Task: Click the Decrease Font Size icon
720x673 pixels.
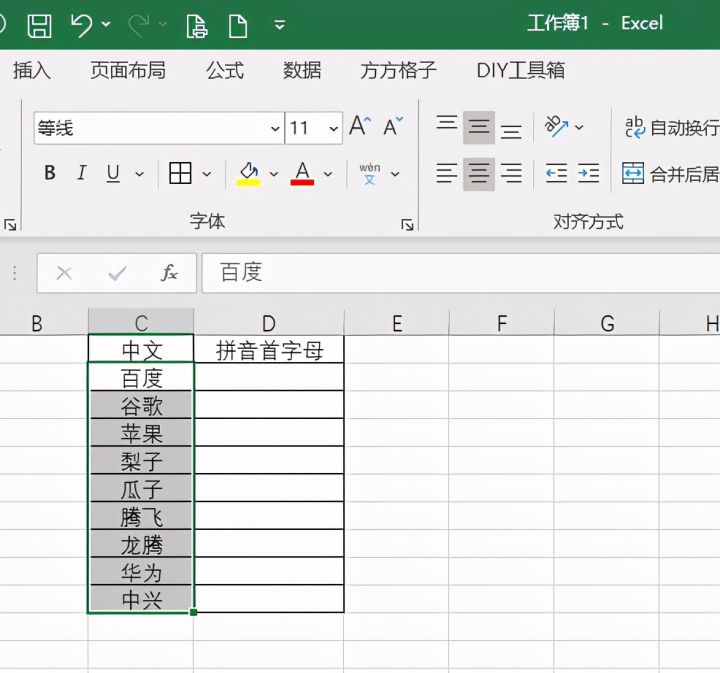Action: tap(394, 126)
